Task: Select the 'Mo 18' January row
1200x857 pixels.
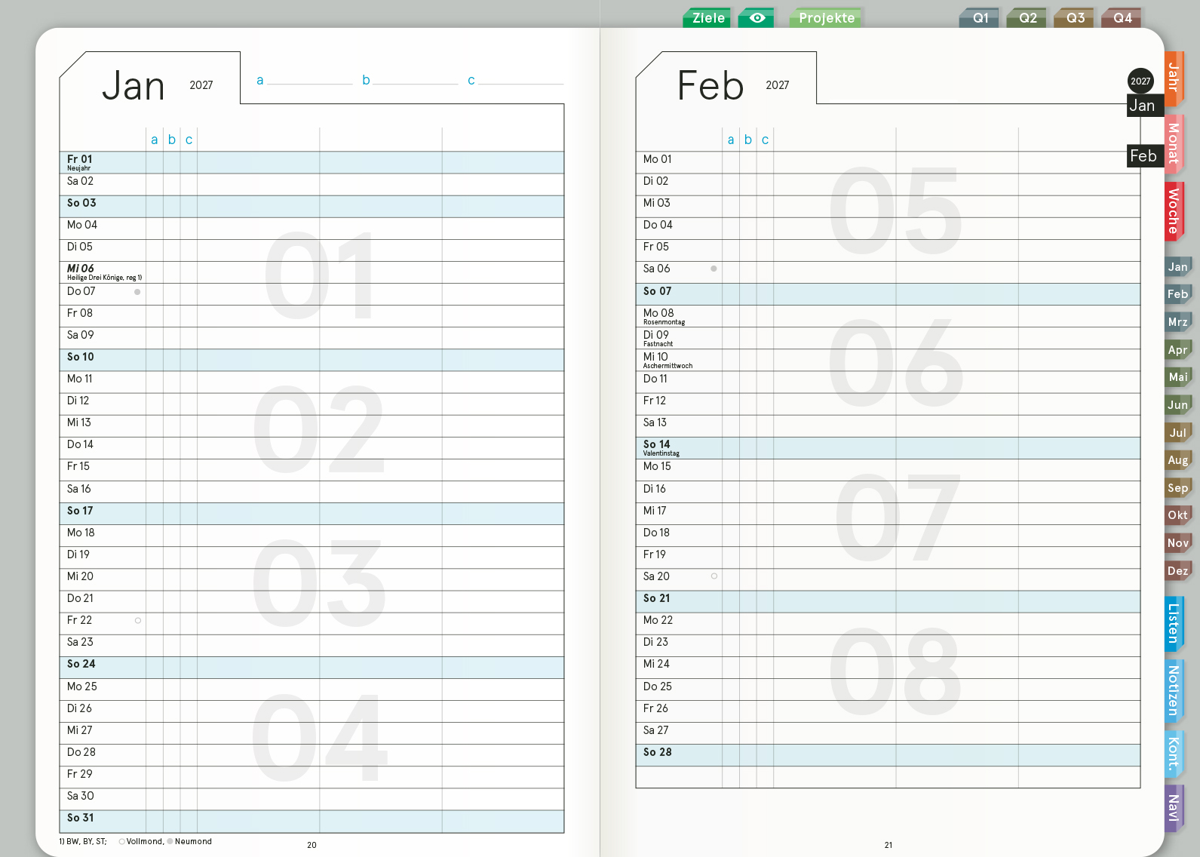Action: click(x=312, y=536)
